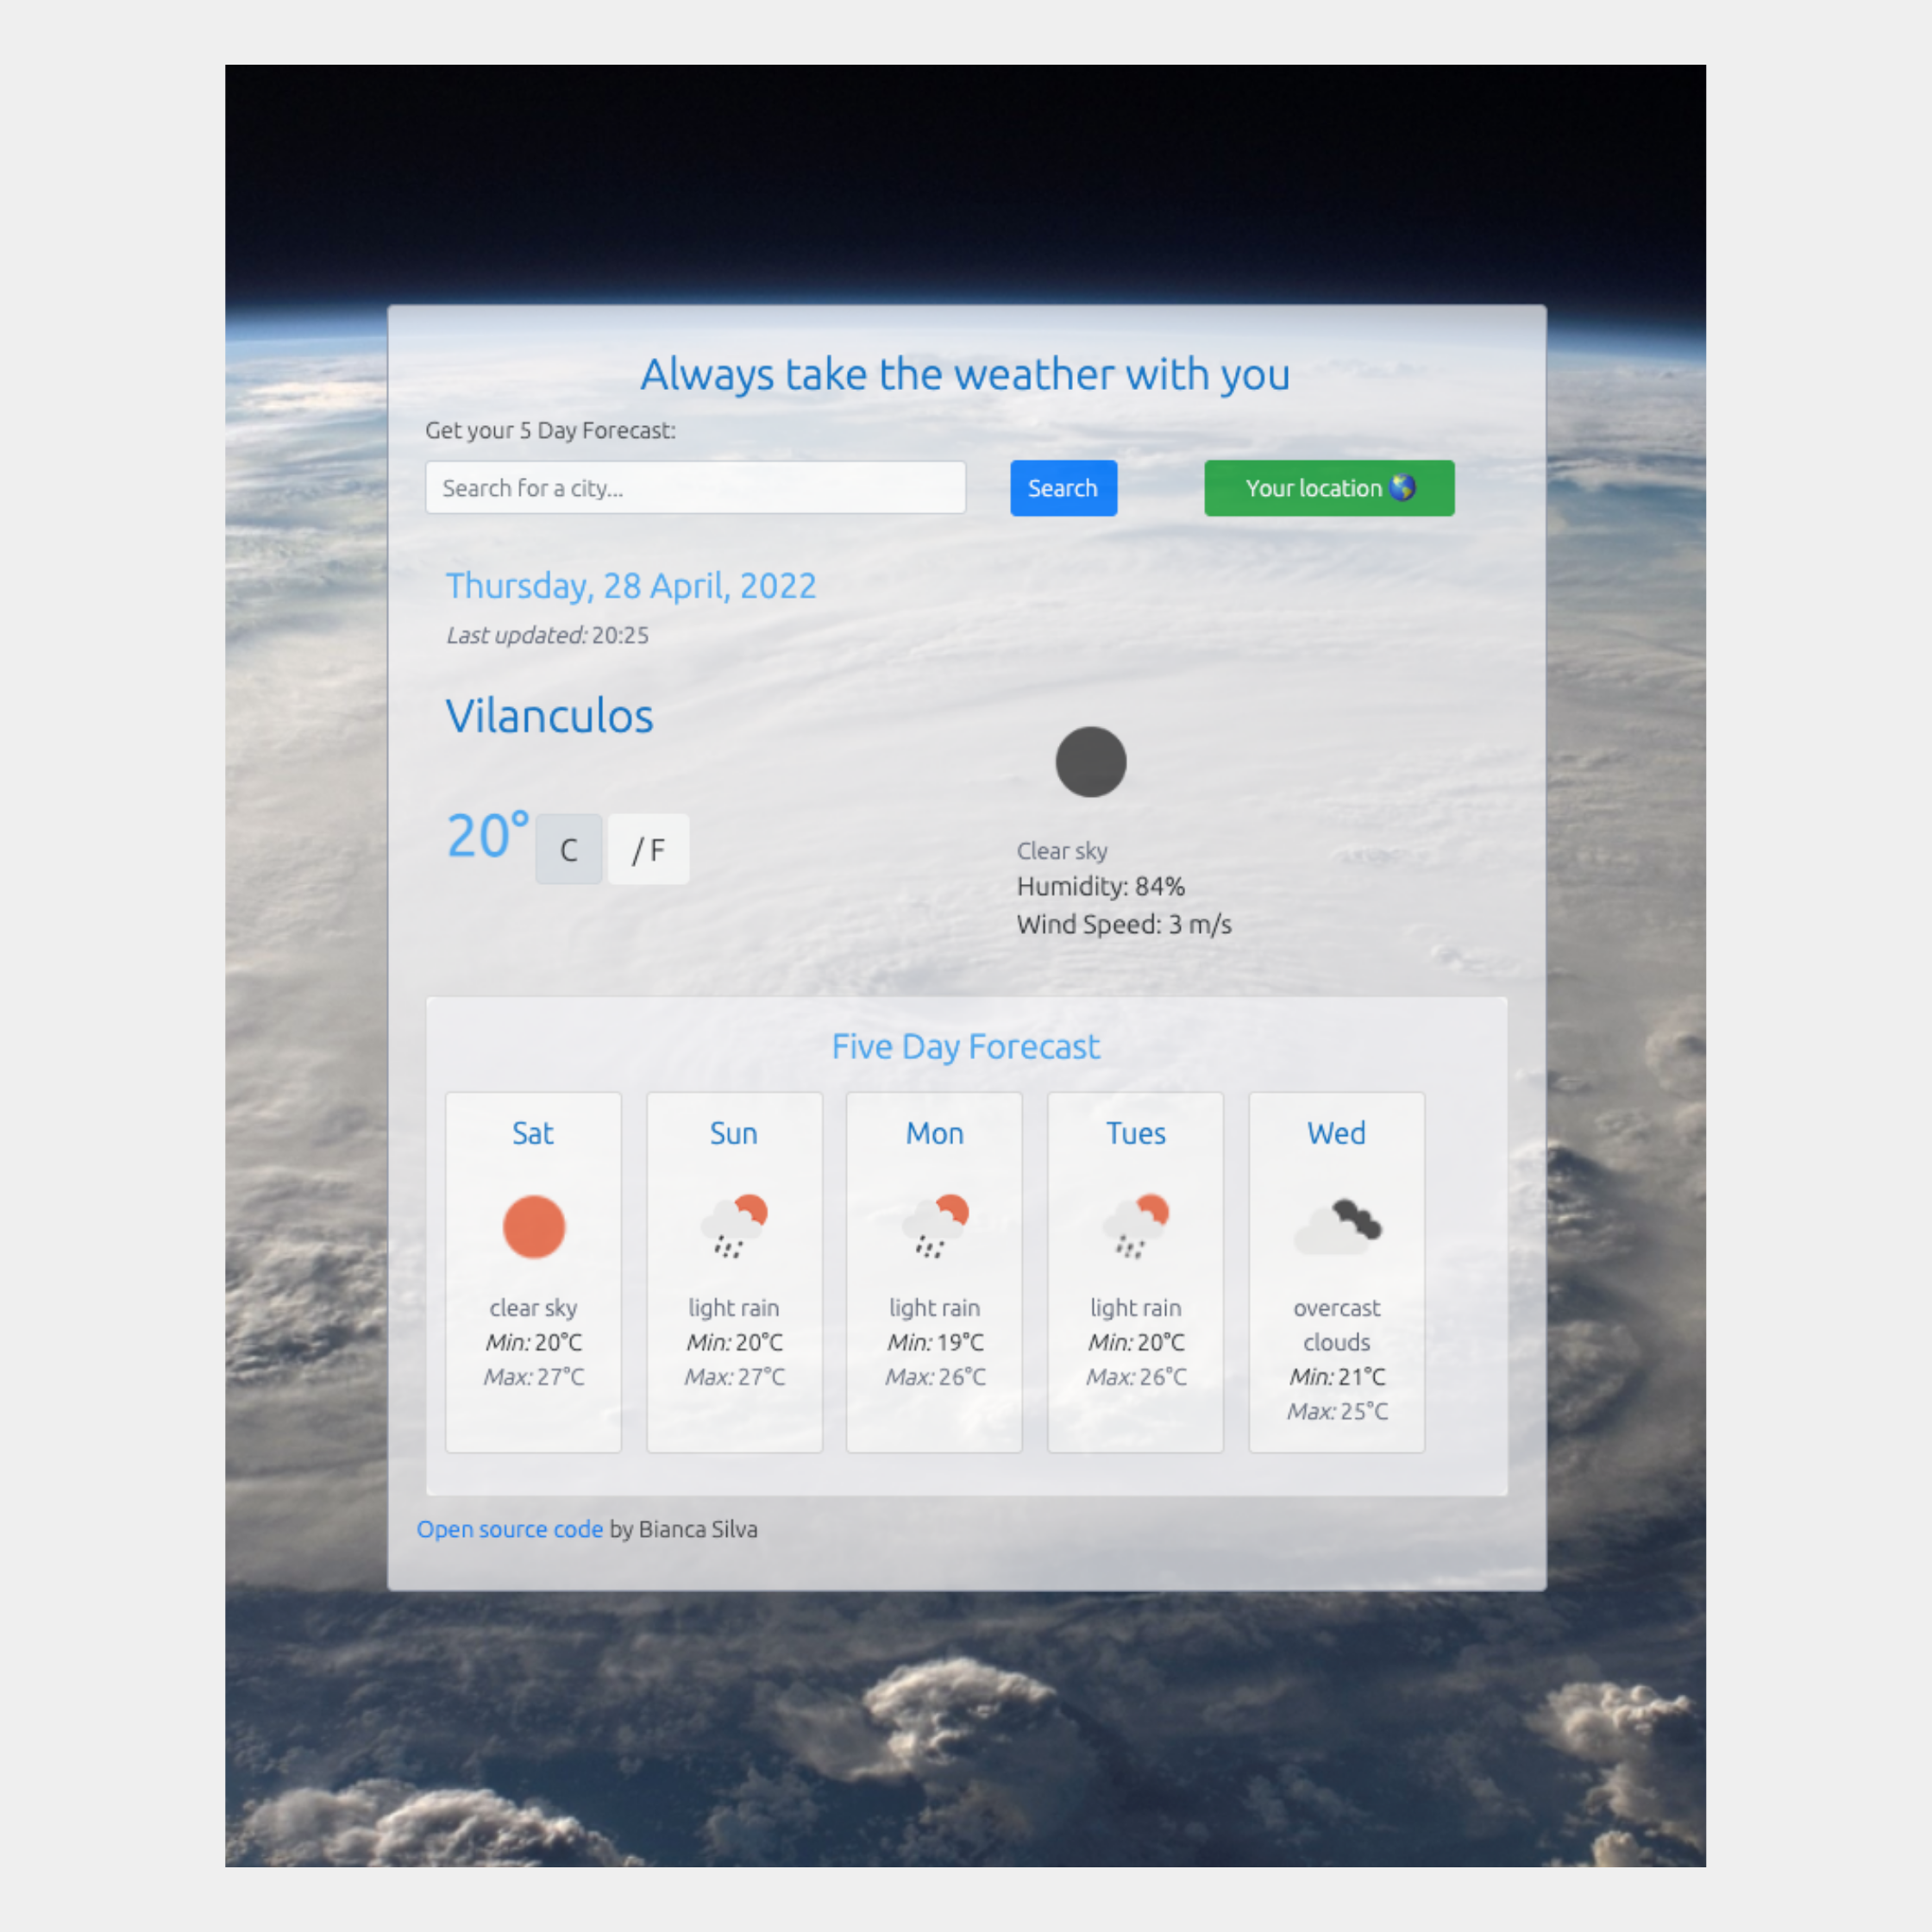Viewport: 1932px width, 1932px height.
Task: Toggle temperature unit to Fahrenheit
Action: (x=649, y=850)
